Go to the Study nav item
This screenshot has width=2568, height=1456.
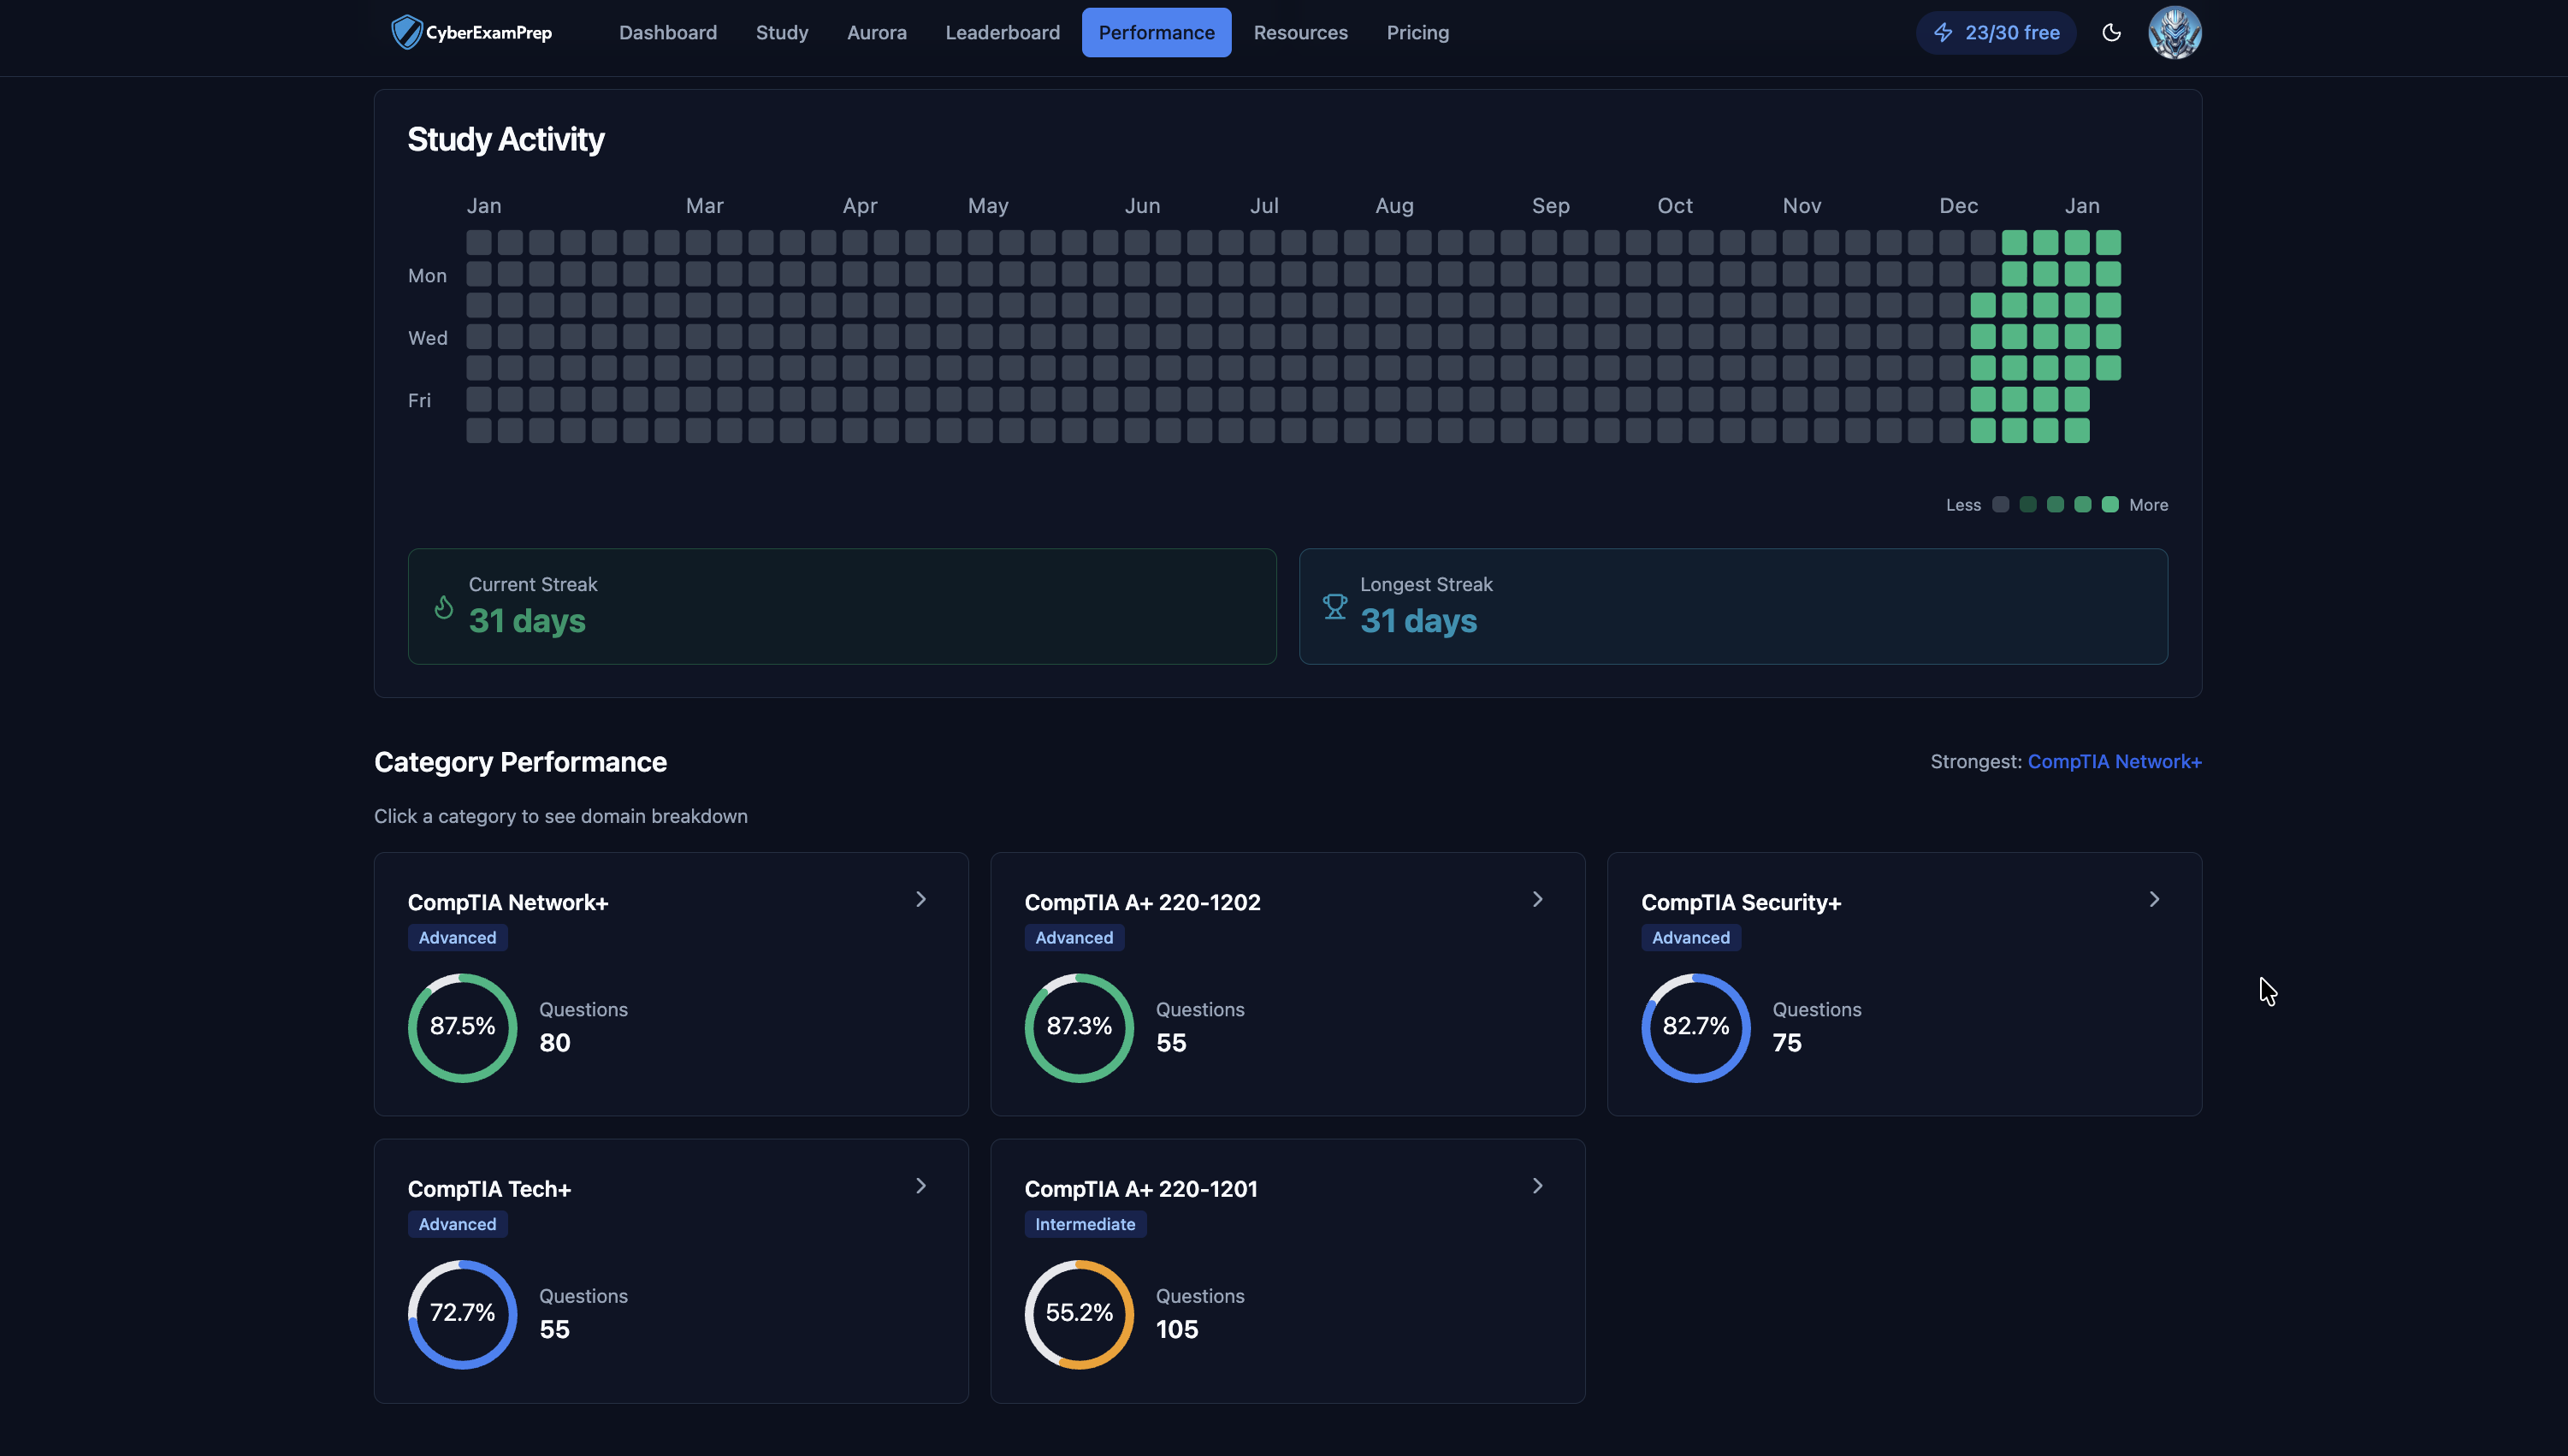coord(782,32)
